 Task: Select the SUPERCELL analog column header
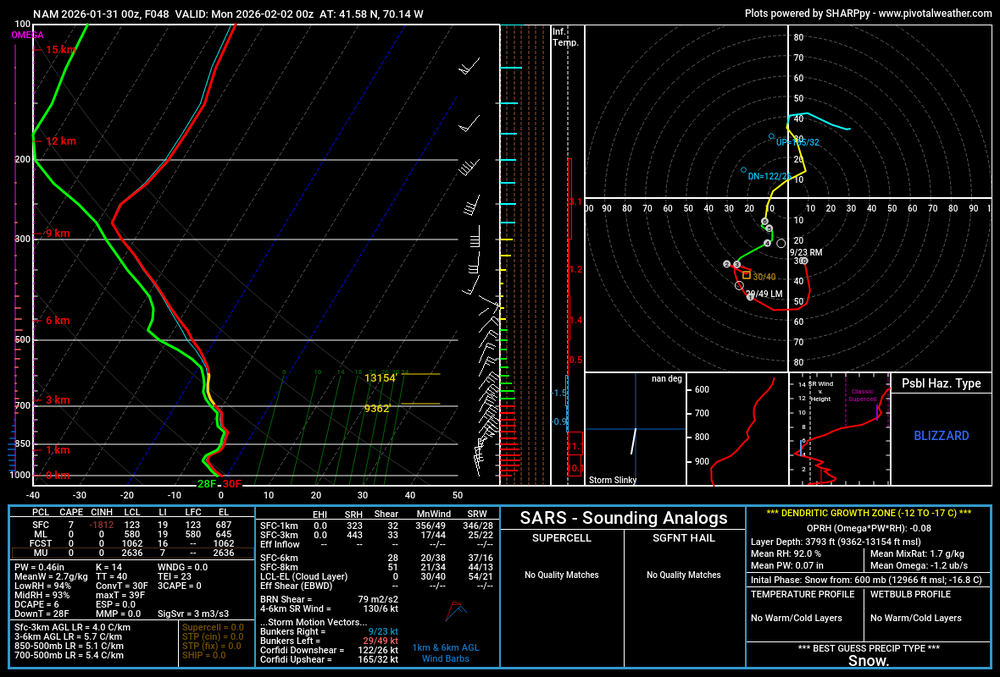click(561, 539)
